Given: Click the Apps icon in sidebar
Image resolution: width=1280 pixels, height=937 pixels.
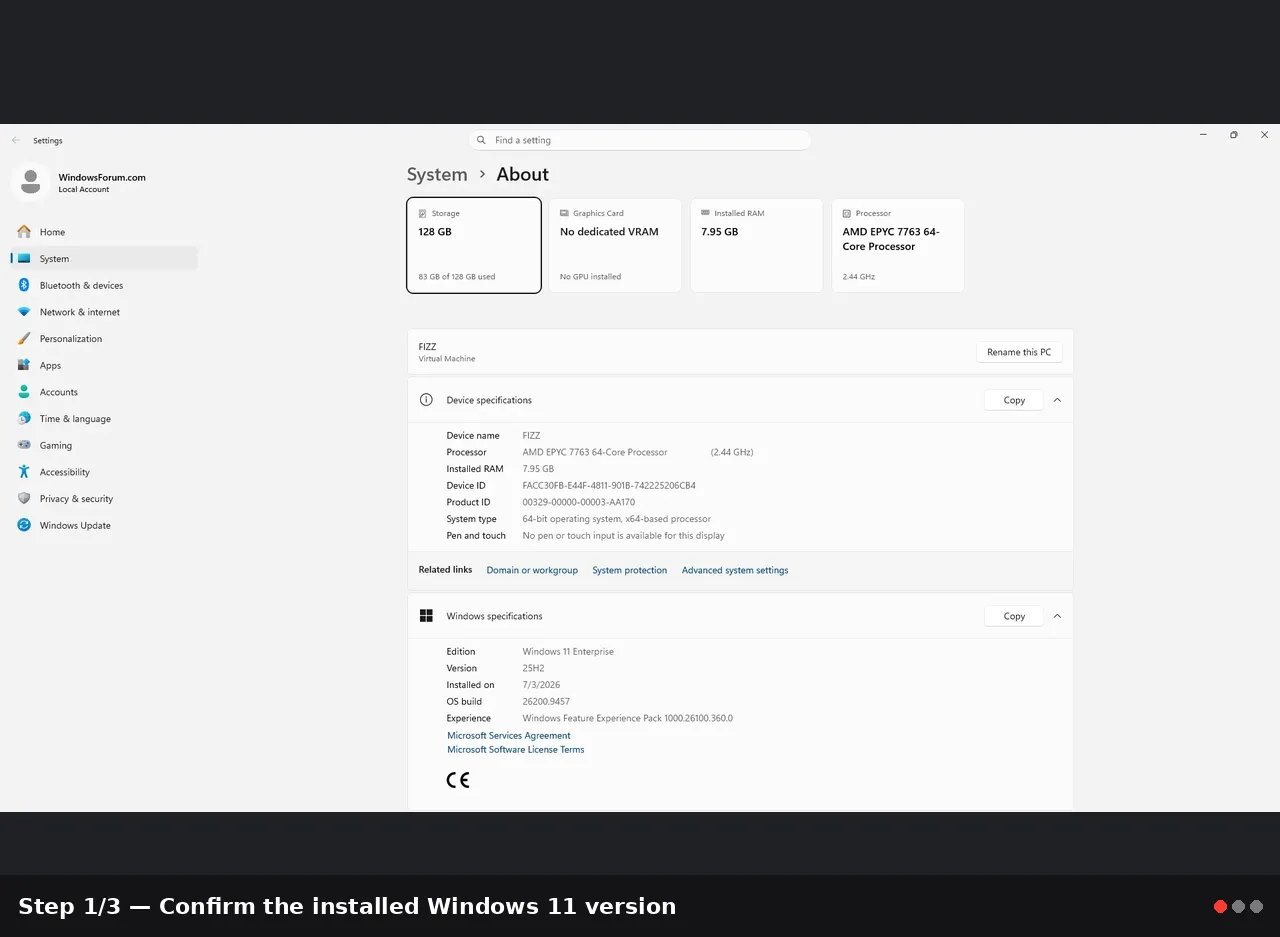Looking at the screenshot, I should coord(24,365).
